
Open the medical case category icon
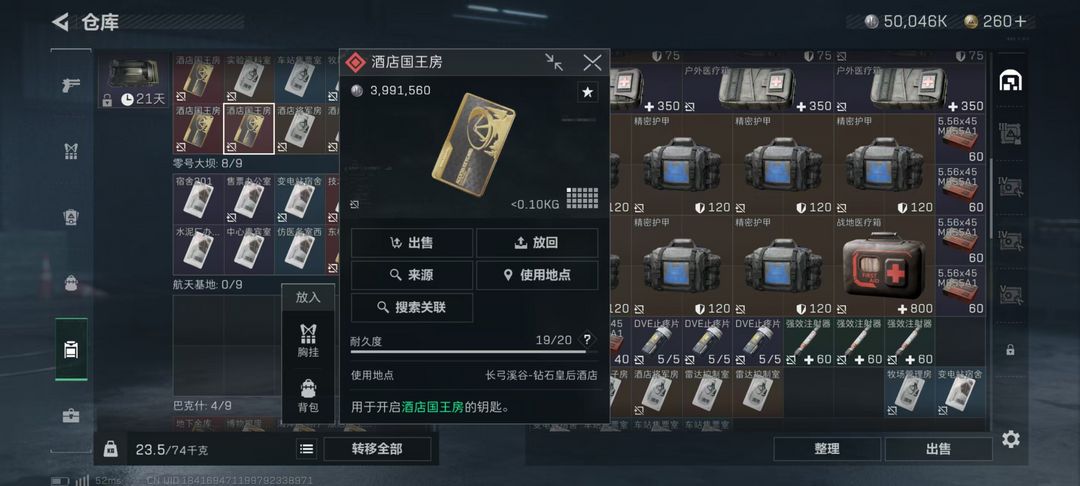click(71, 416)
